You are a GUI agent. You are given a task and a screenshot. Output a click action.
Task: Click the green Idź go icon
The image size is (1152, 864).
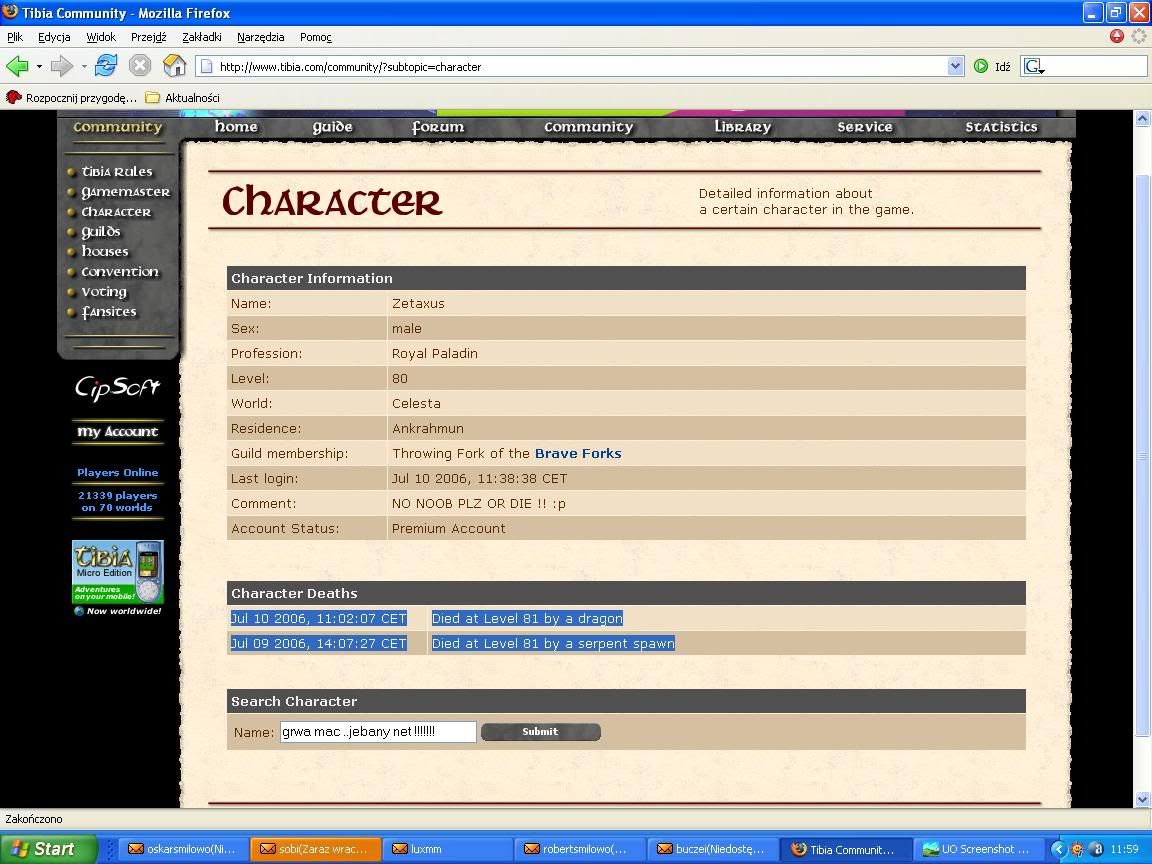click(x=981, y=66)
